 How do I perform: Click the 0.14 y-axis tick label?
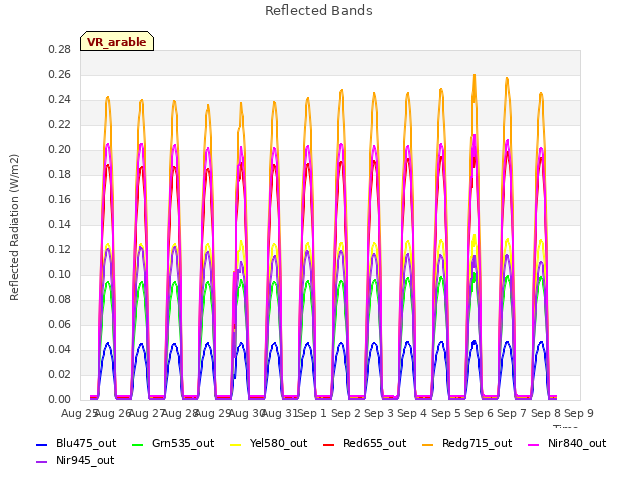[60, 224]
